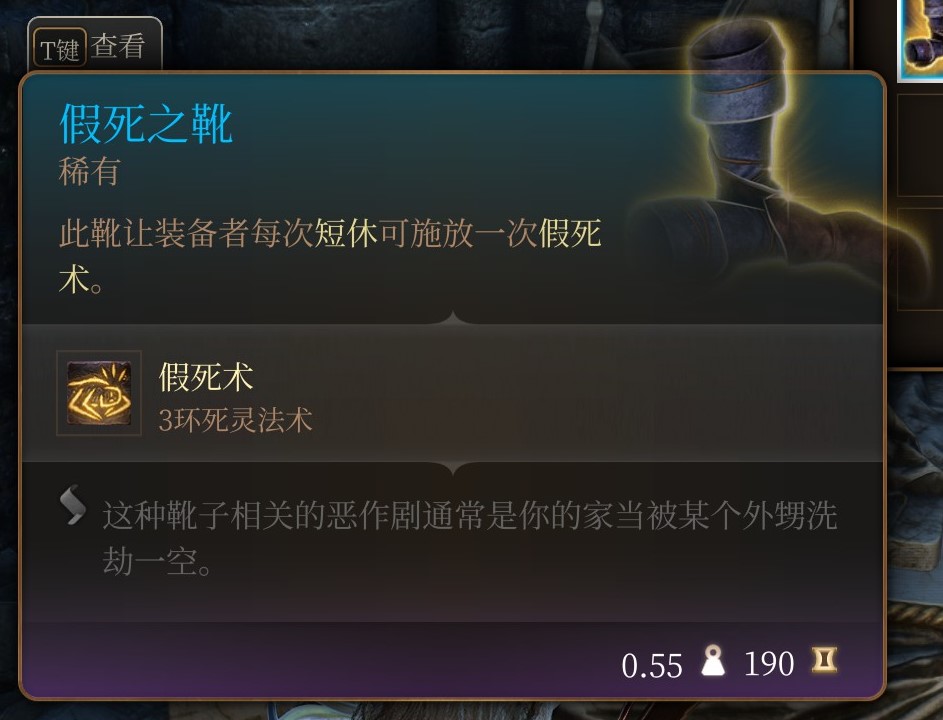The image size is (943, 720).
Task: Select the 查看 inspect button
Action: pyautogui.click(x=118, y=46)
